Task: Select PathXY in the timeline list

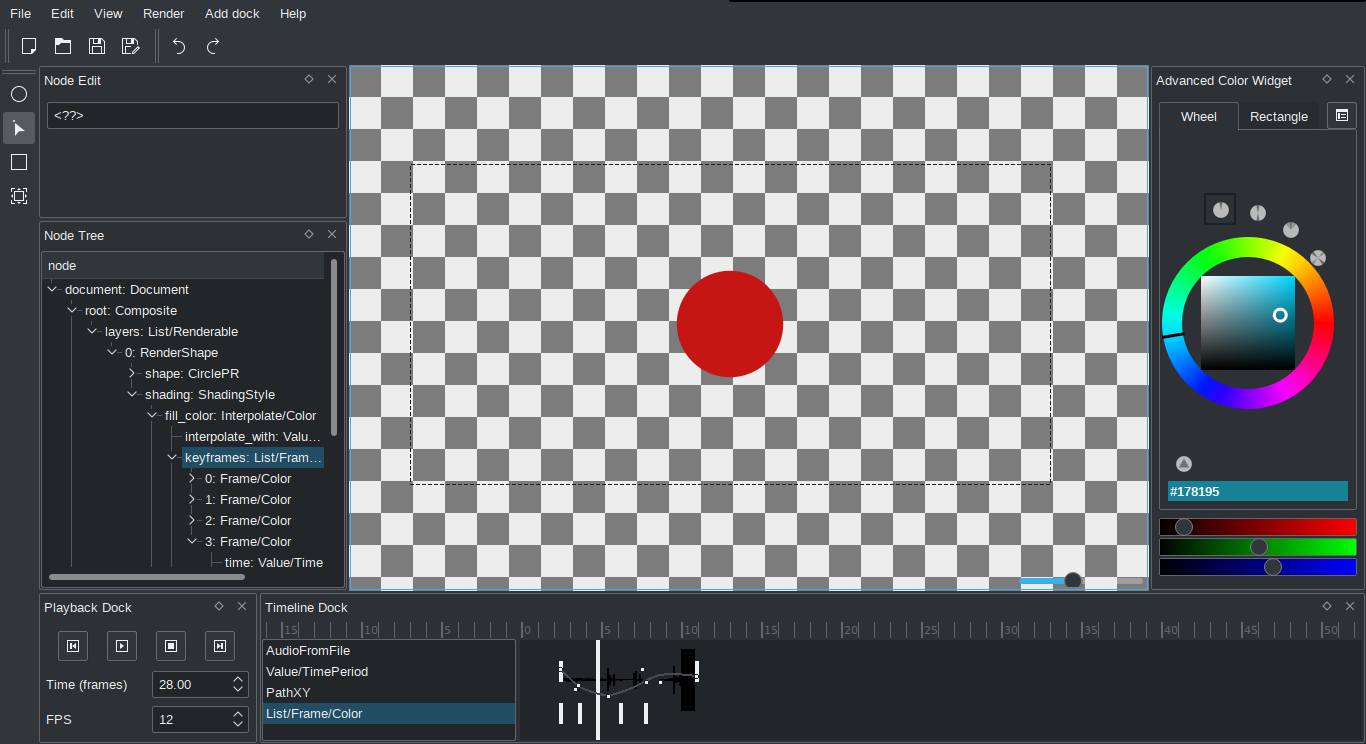Action: point(389,693)
